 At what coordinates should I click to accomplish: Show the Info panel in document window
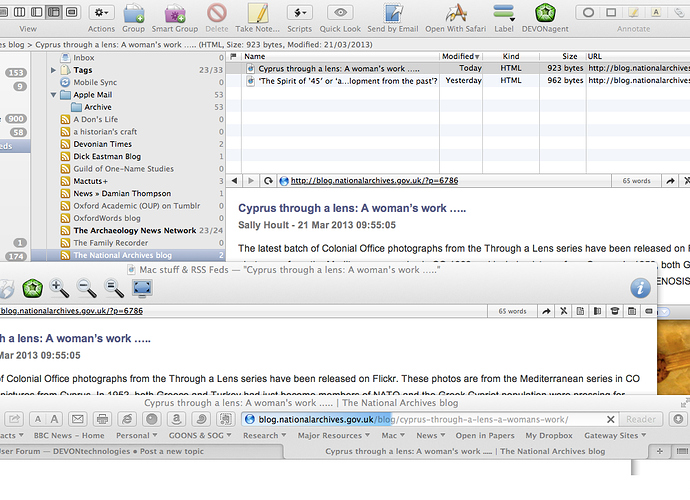(640, 288)
